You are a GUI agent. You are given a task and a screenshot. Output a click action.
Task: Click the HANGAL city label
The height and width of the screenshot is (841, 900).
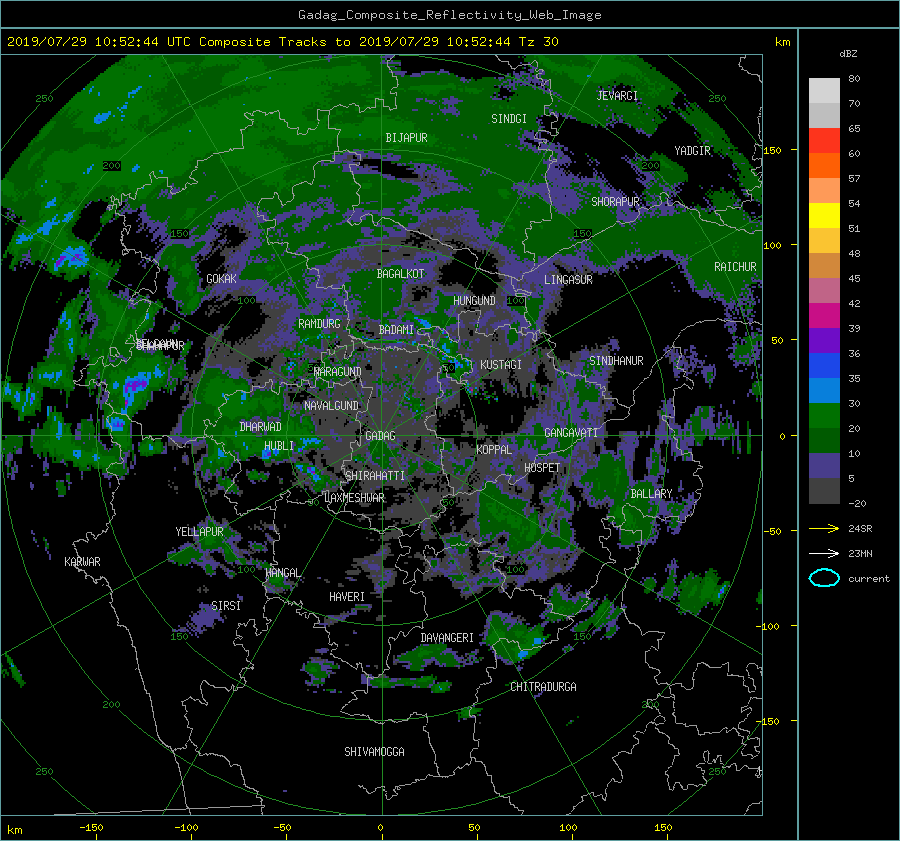point(282,573)
